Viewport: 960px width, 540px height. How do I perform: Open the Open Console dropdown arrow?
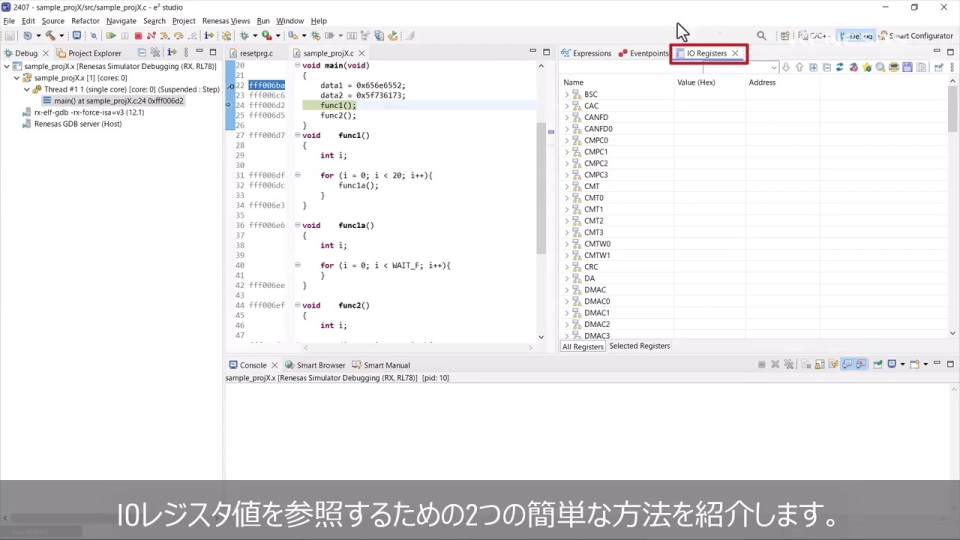(x=925, y=365)
